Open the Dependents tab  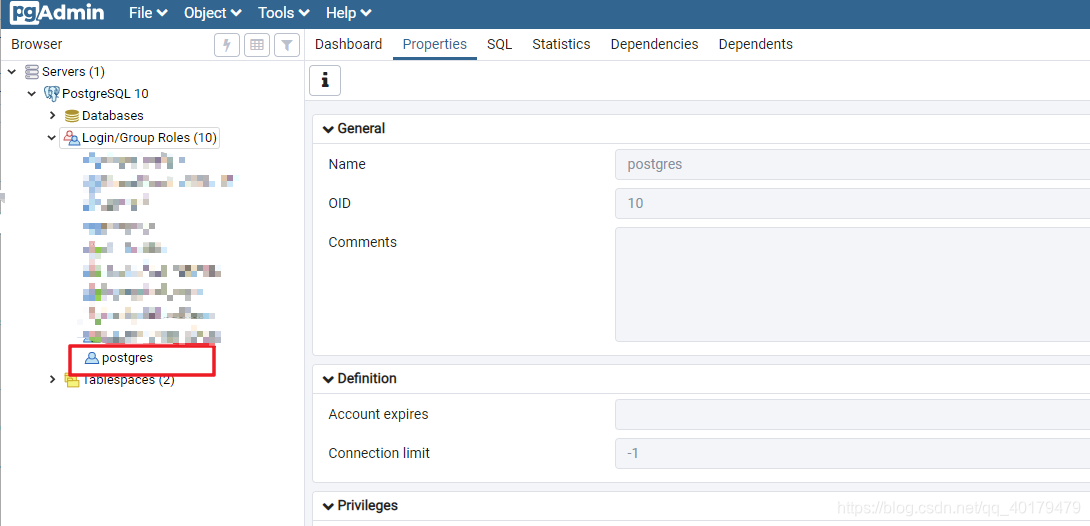click(x=756, y=44)
